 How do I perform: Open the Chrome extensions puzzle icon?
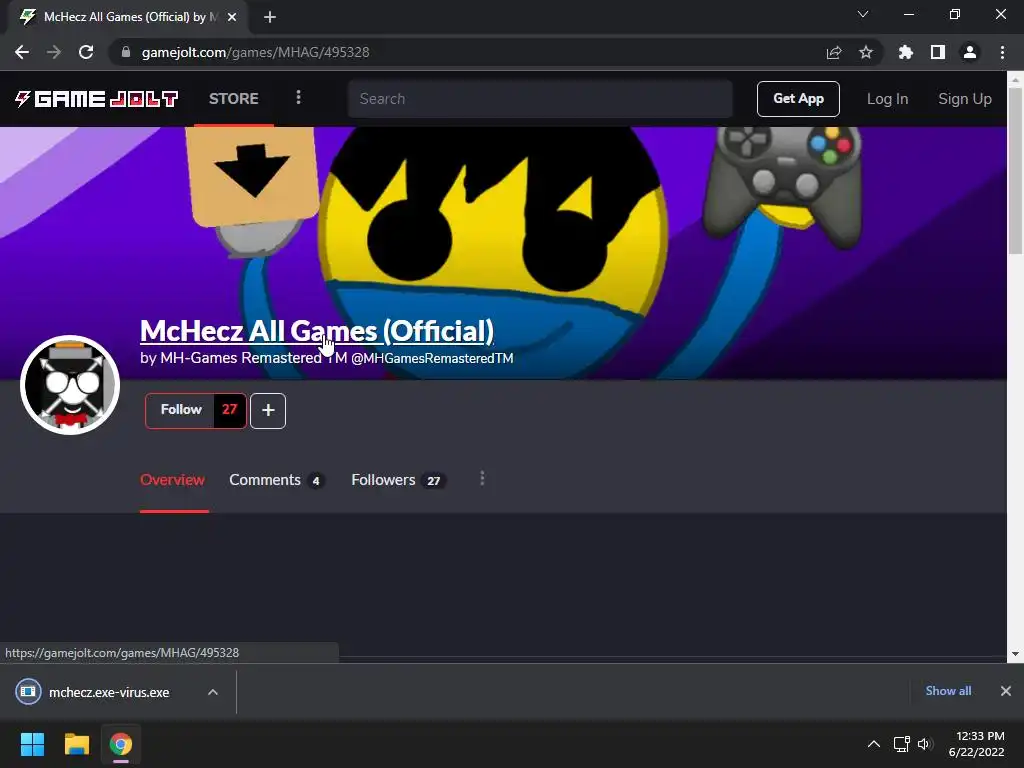905,52
